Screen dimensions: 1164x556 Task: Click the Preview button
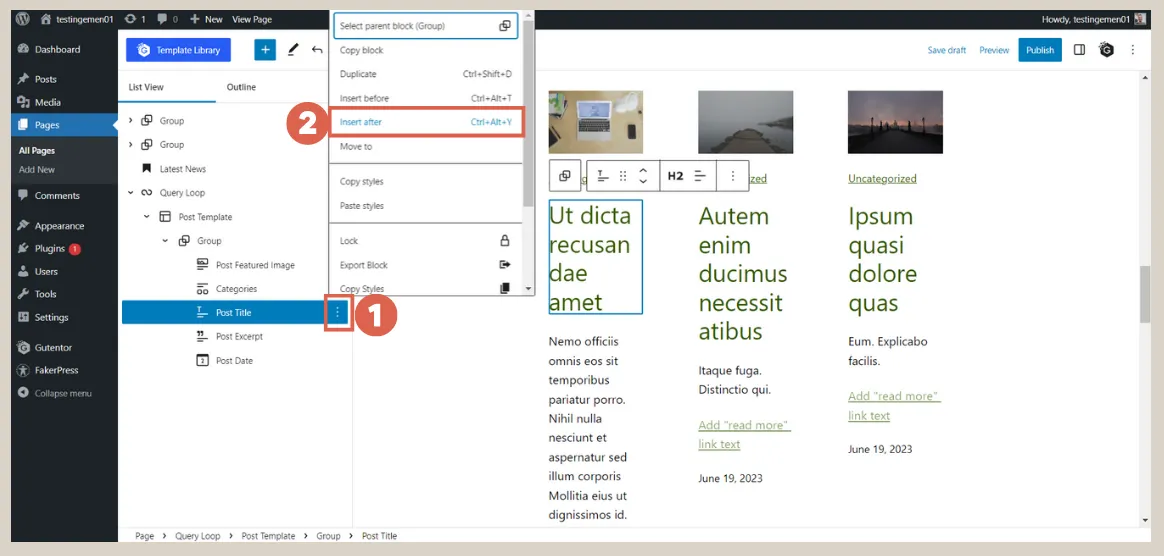pos(994,50)
